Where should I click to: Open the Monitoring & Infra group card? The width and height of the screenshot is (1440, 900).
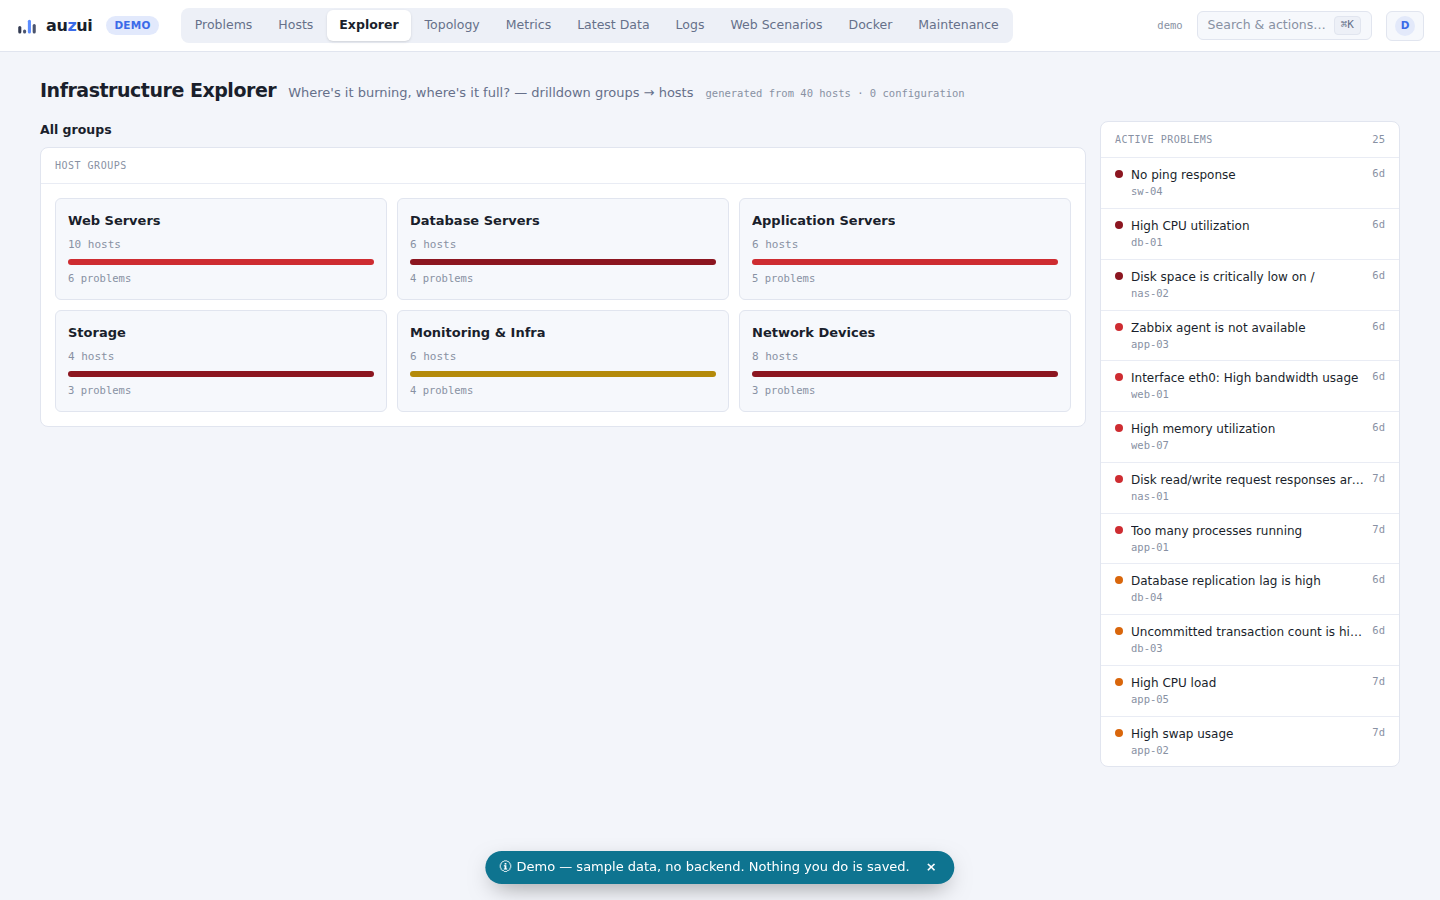click(563, 361)
